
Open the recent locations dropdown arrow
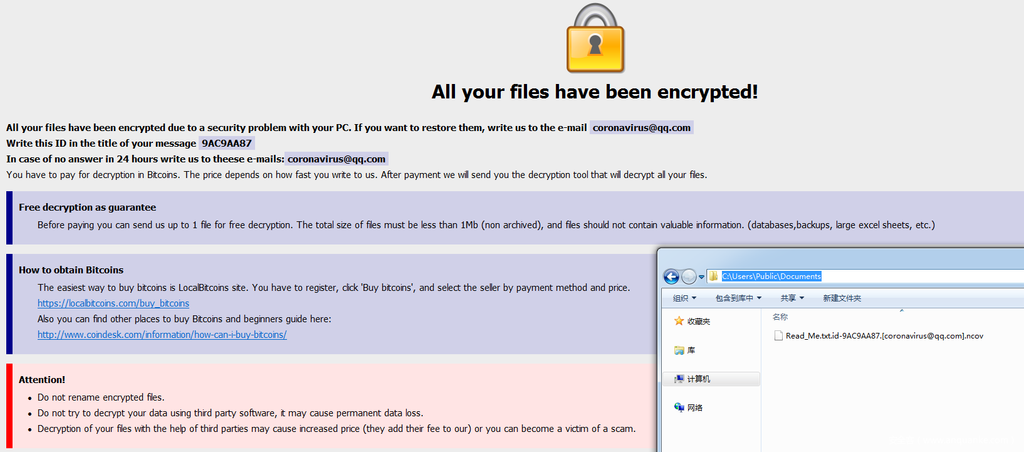[x=701, y=277]
